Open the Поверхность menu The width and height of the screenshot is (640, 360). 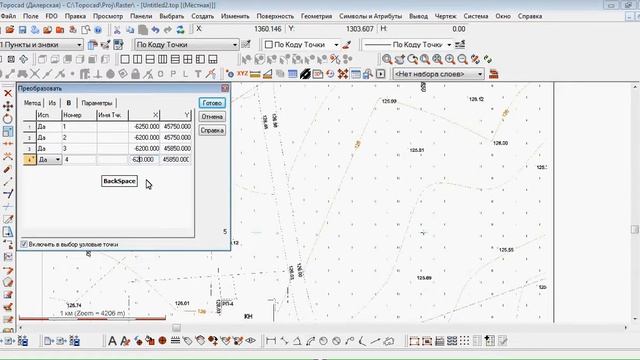point(275,16)
